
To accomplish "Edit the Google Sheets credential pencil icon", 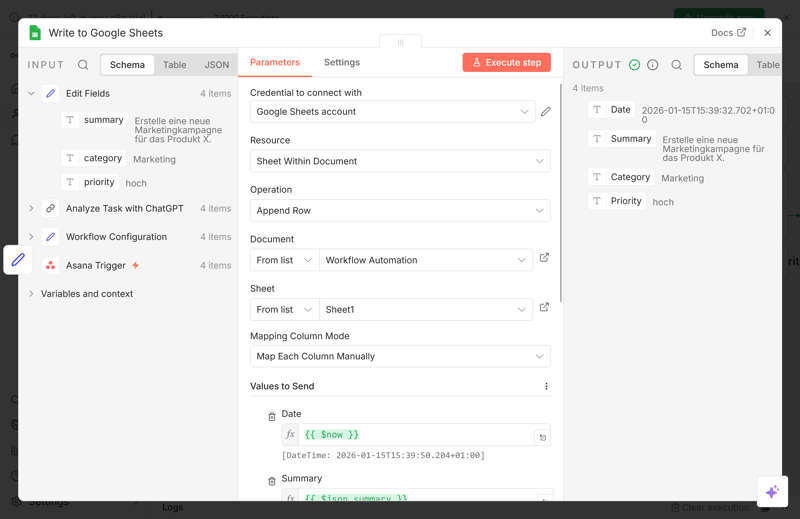I will [545, 112].
